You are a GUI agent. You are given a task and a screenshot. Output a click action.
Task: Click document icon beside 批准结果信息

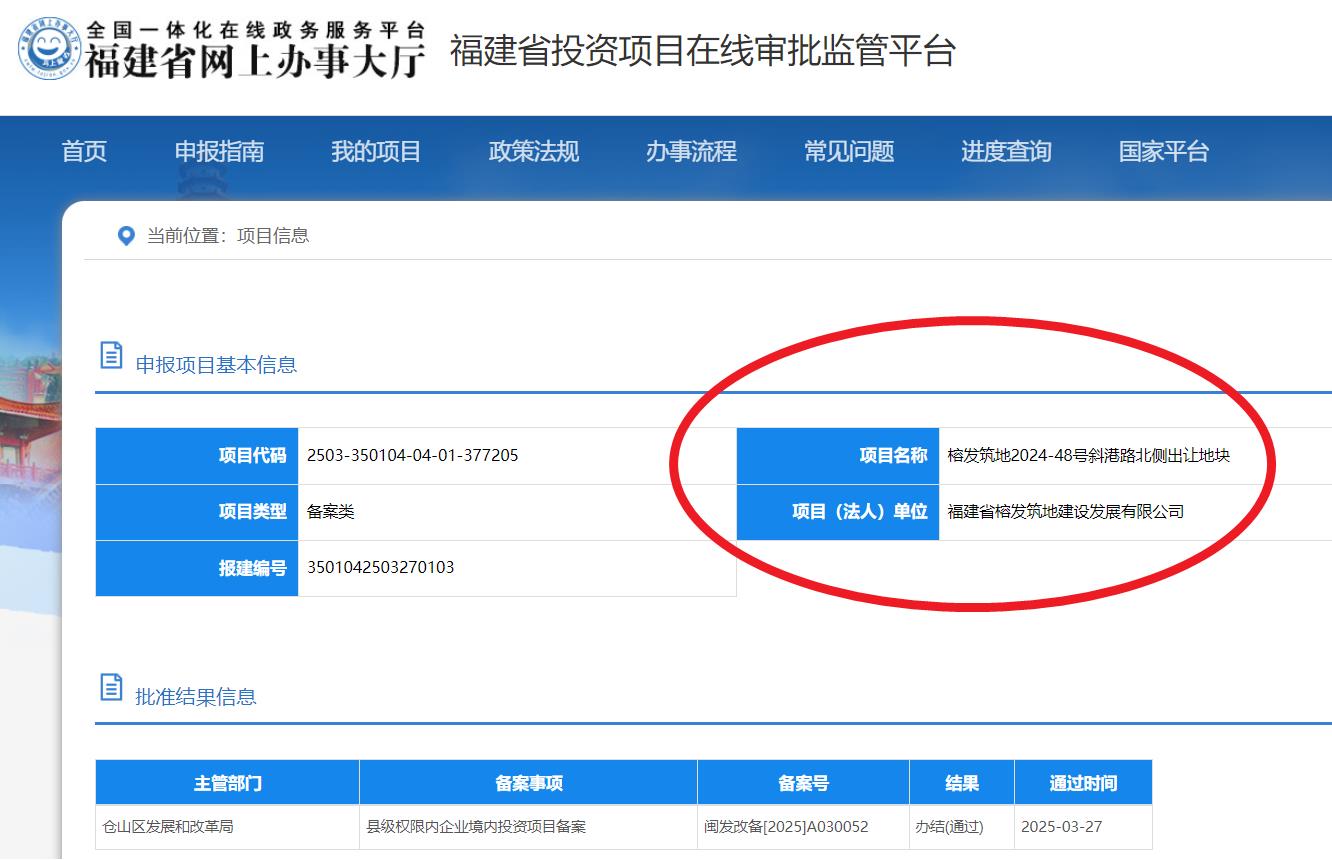tap(112, 687)
